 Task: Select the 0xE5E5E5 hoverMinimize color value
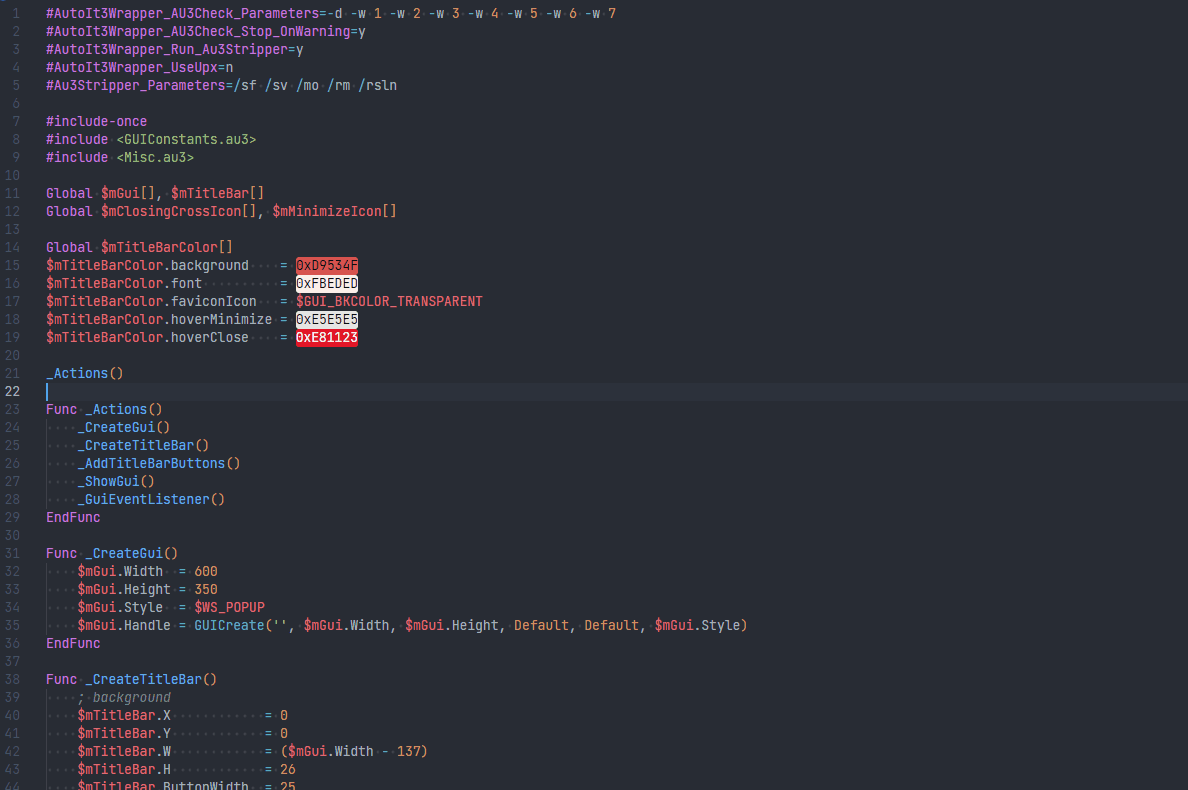[326, 319]
